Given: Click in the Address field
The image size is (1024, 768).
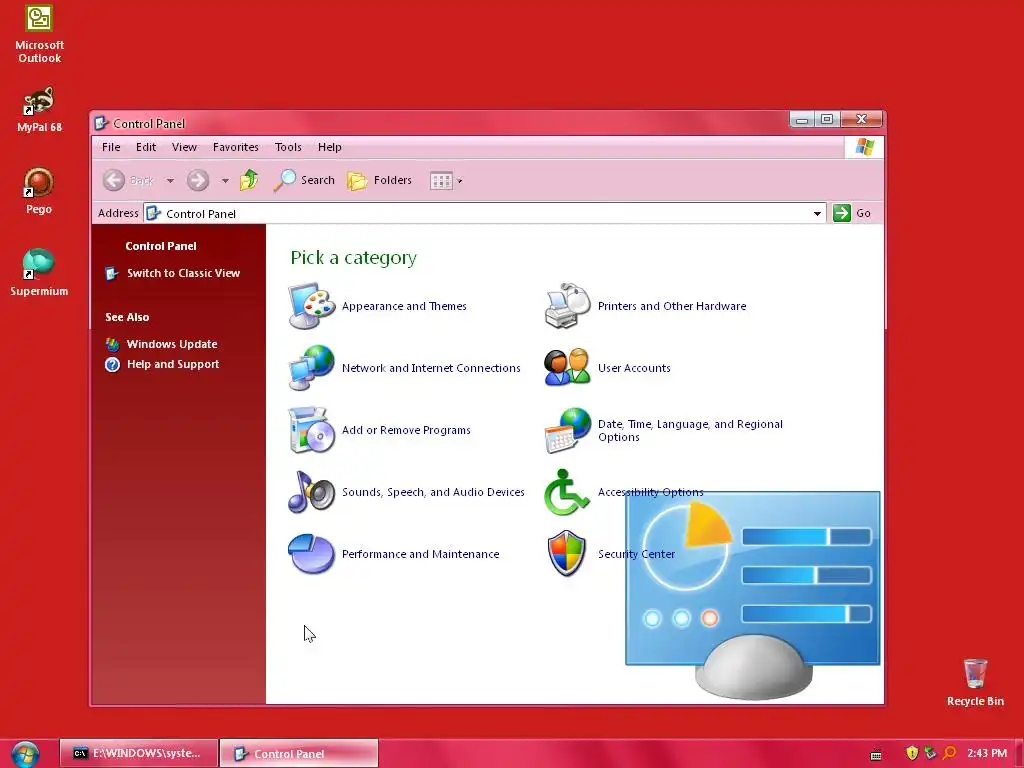Looking at the screenshot, I should (485, 214).
